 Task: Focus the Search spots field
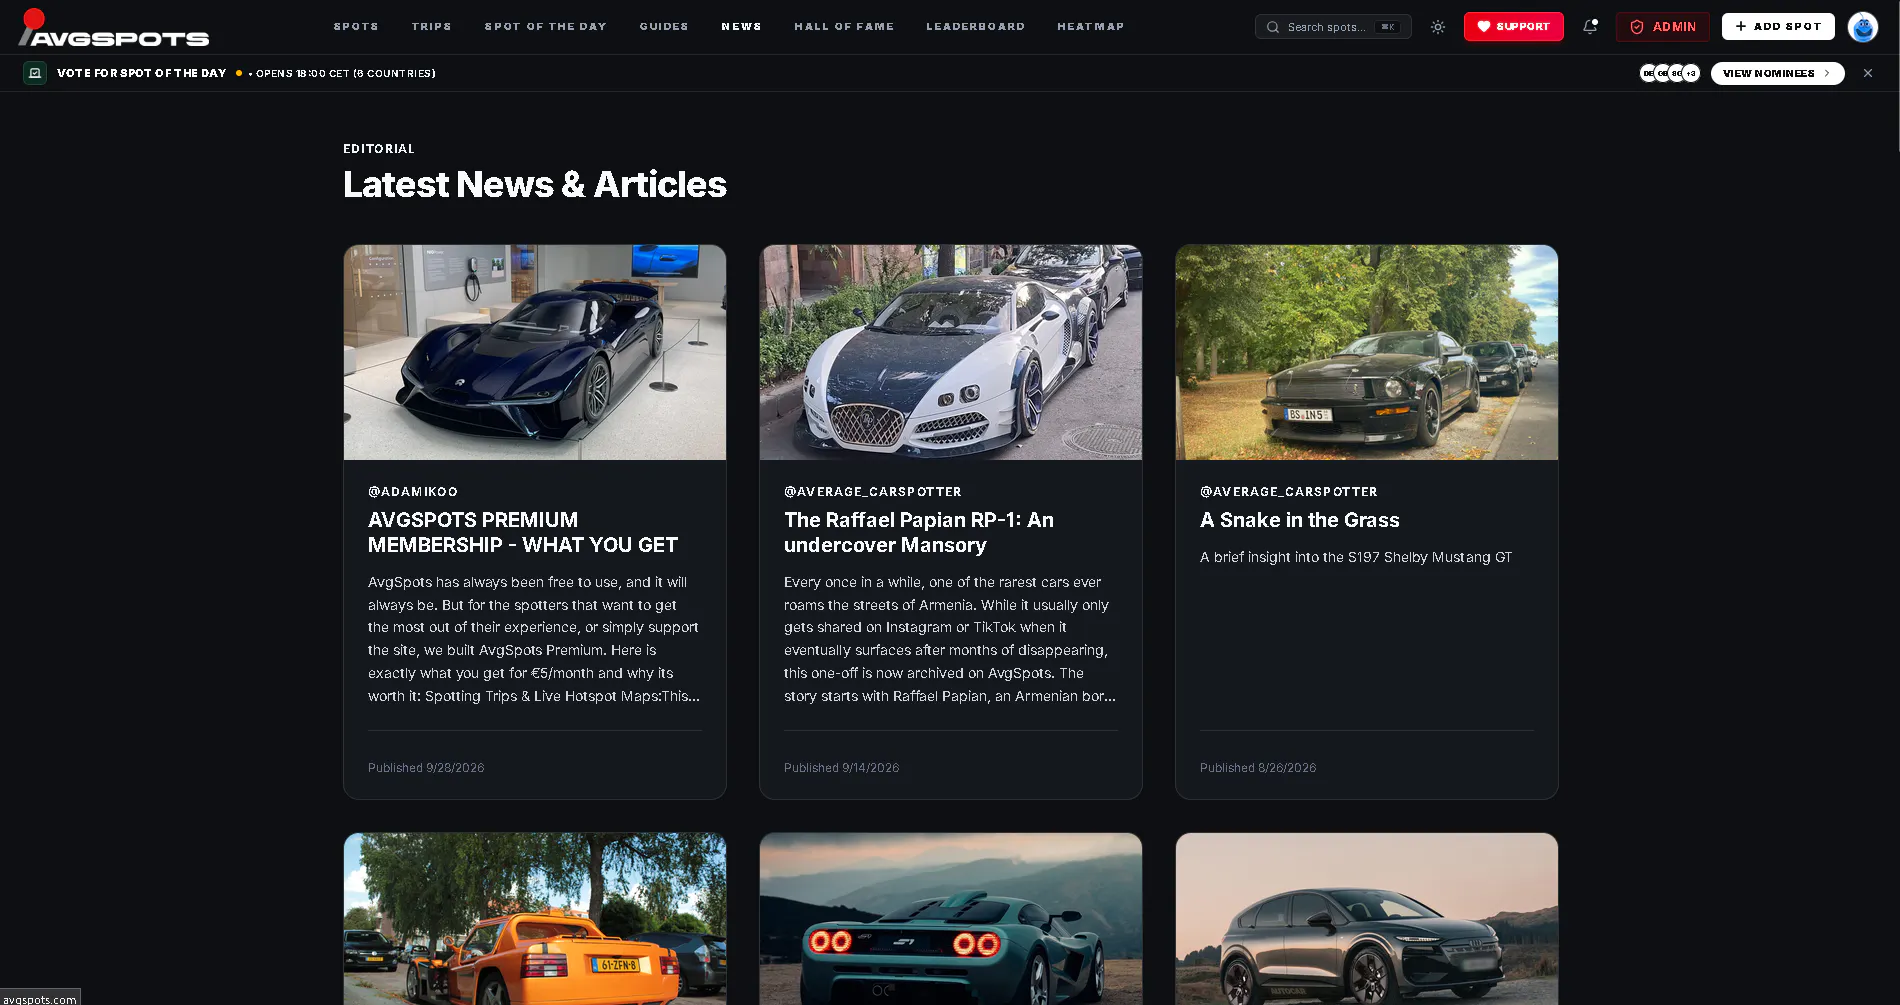(x=1333, y=27)
